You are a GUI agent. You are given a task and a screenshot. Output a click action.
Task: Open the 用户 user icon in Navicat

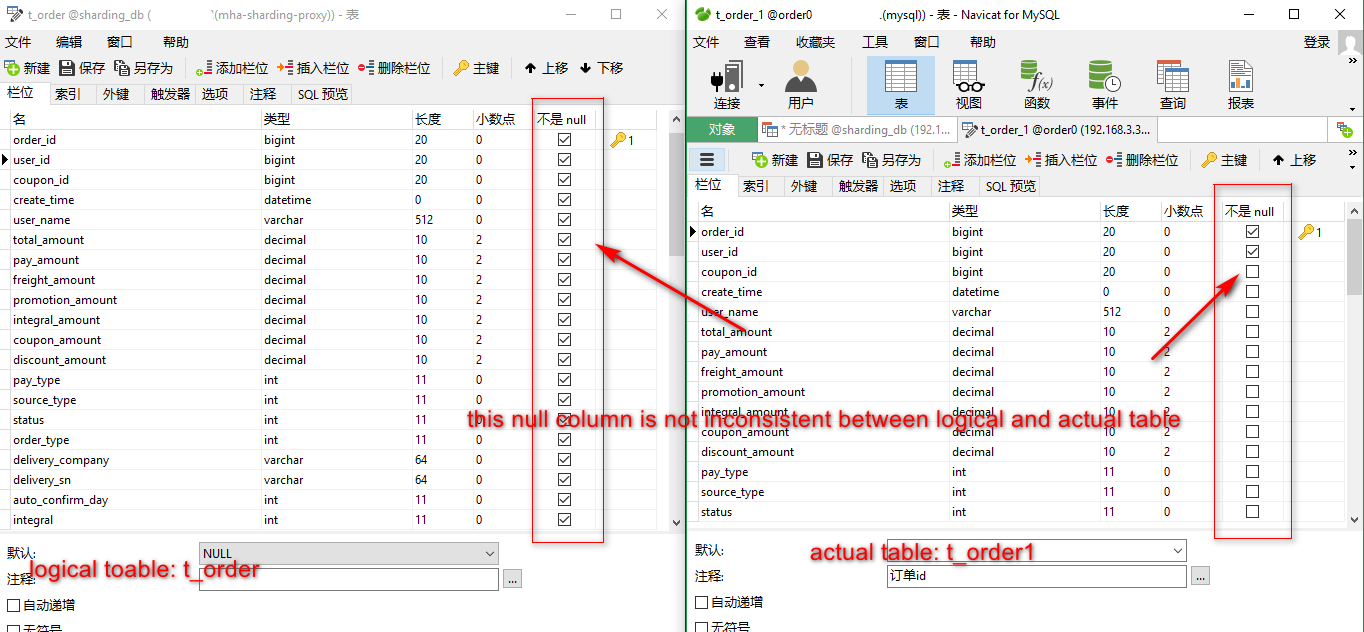800,85
